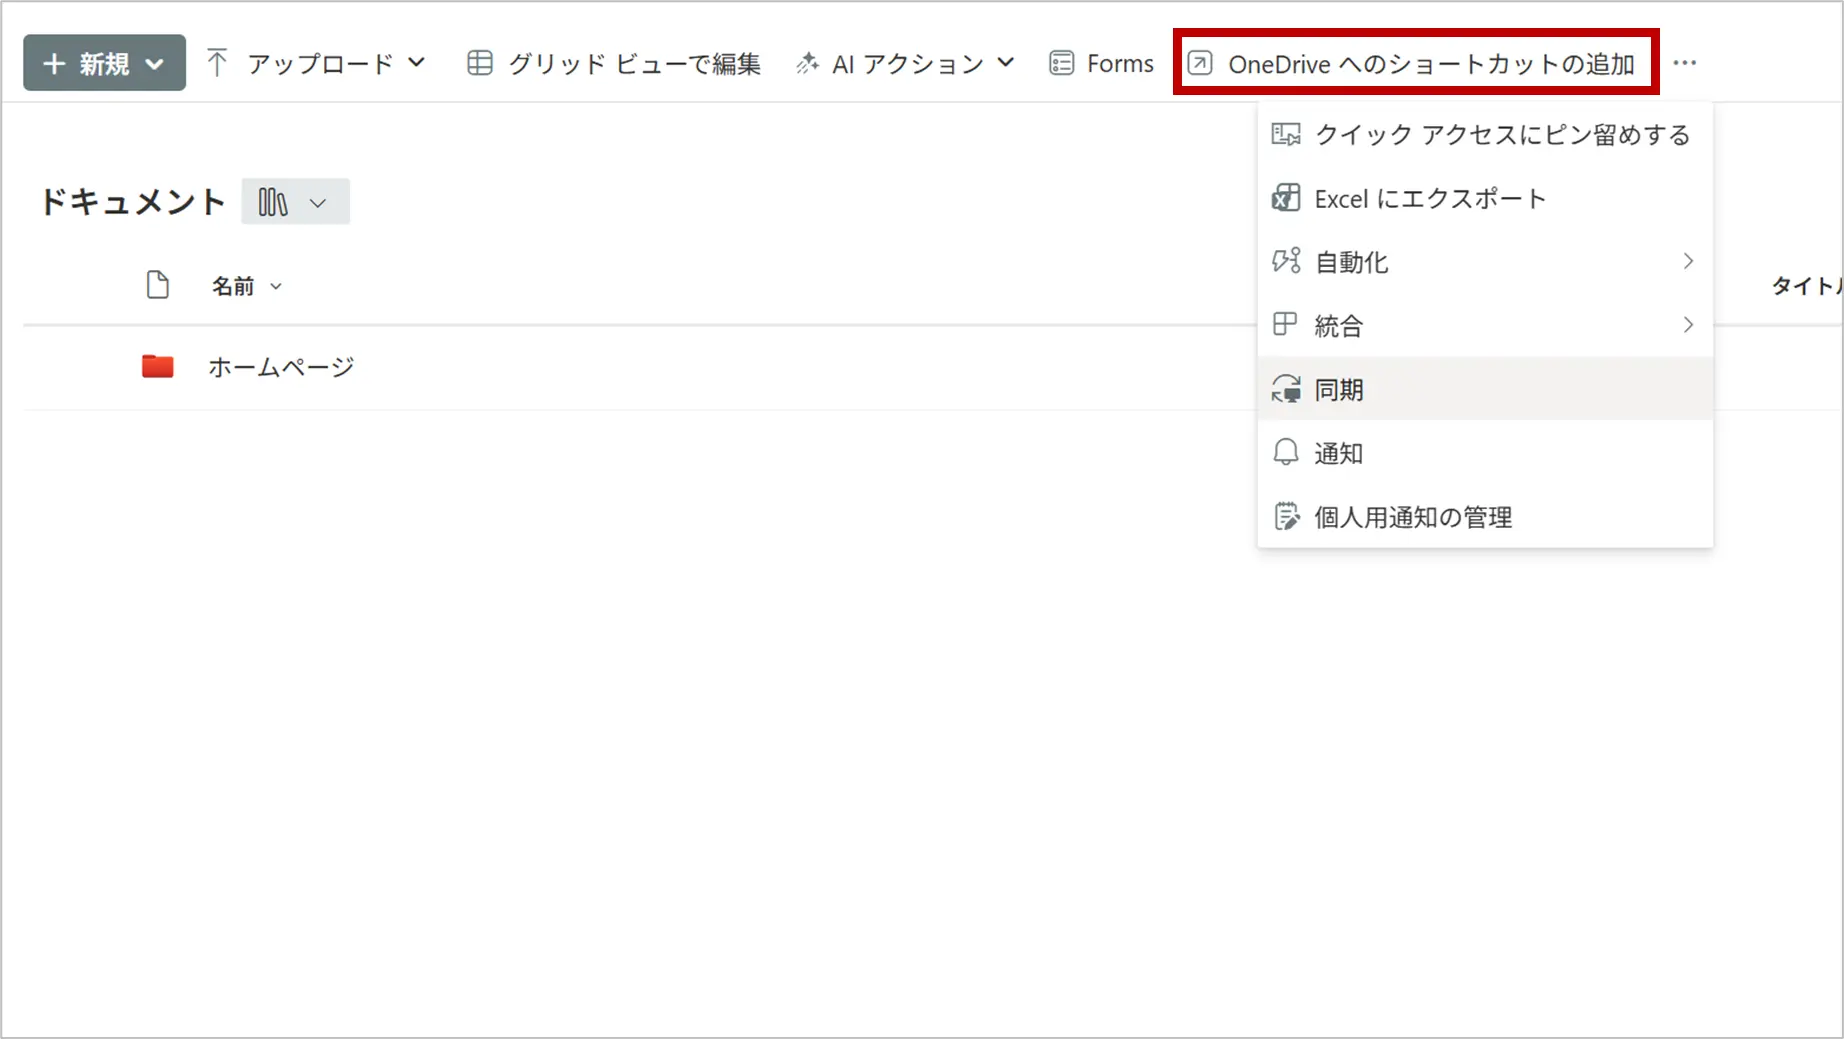Select クイック アクセスにピン留めする menu item
This screenshot has width=1844, height=1039.
pyautogui.click(x=1500, y=135)
